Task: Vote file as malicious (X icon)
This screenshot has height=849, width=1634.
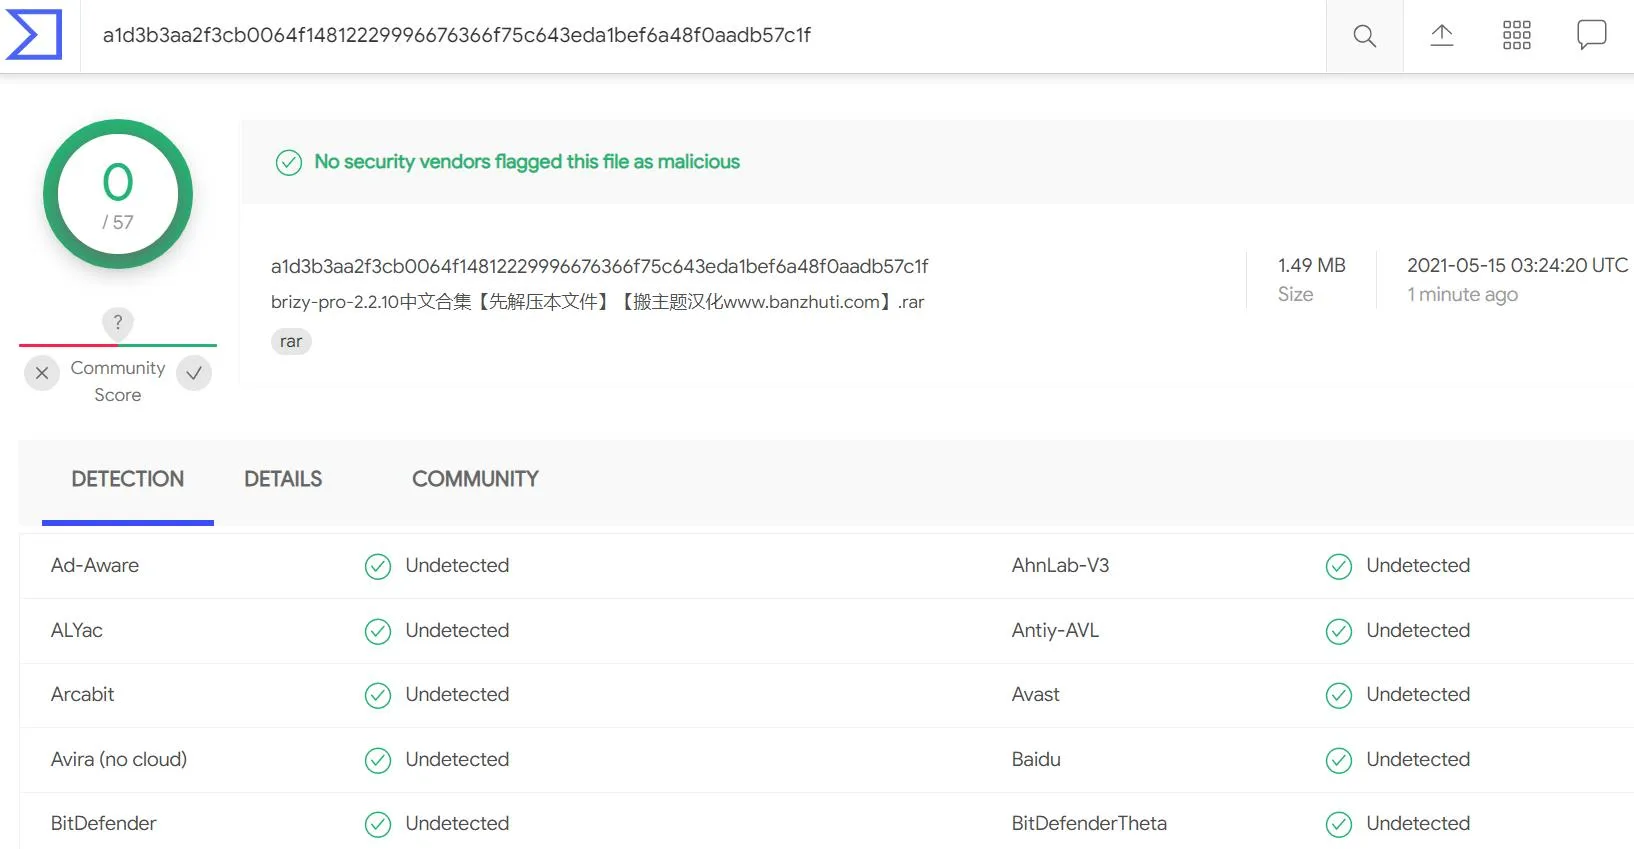Action: tap(42, 373)
